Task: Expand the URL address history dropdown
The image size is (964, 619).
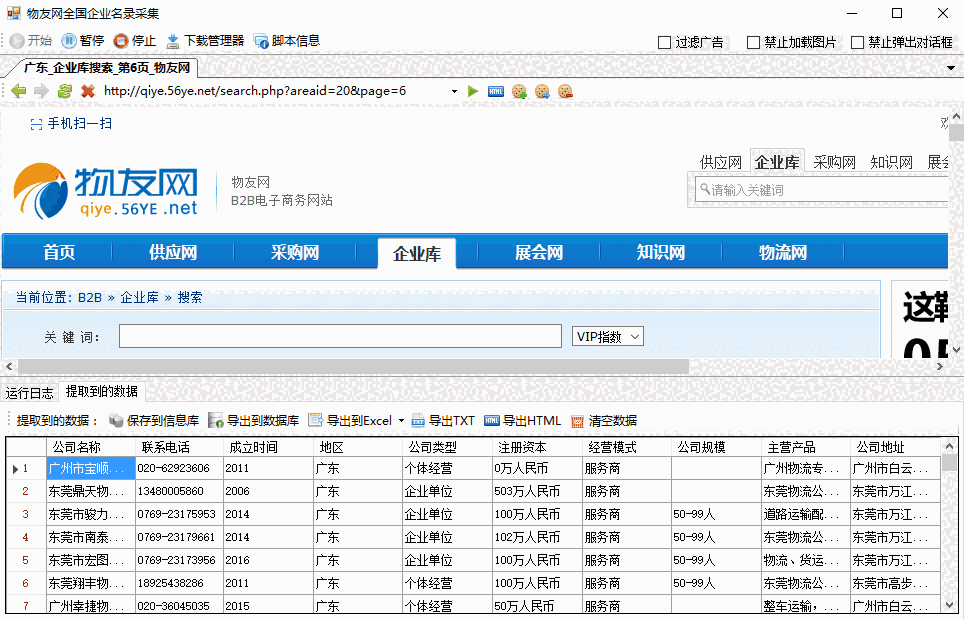Action: click(x=454, y=91)
